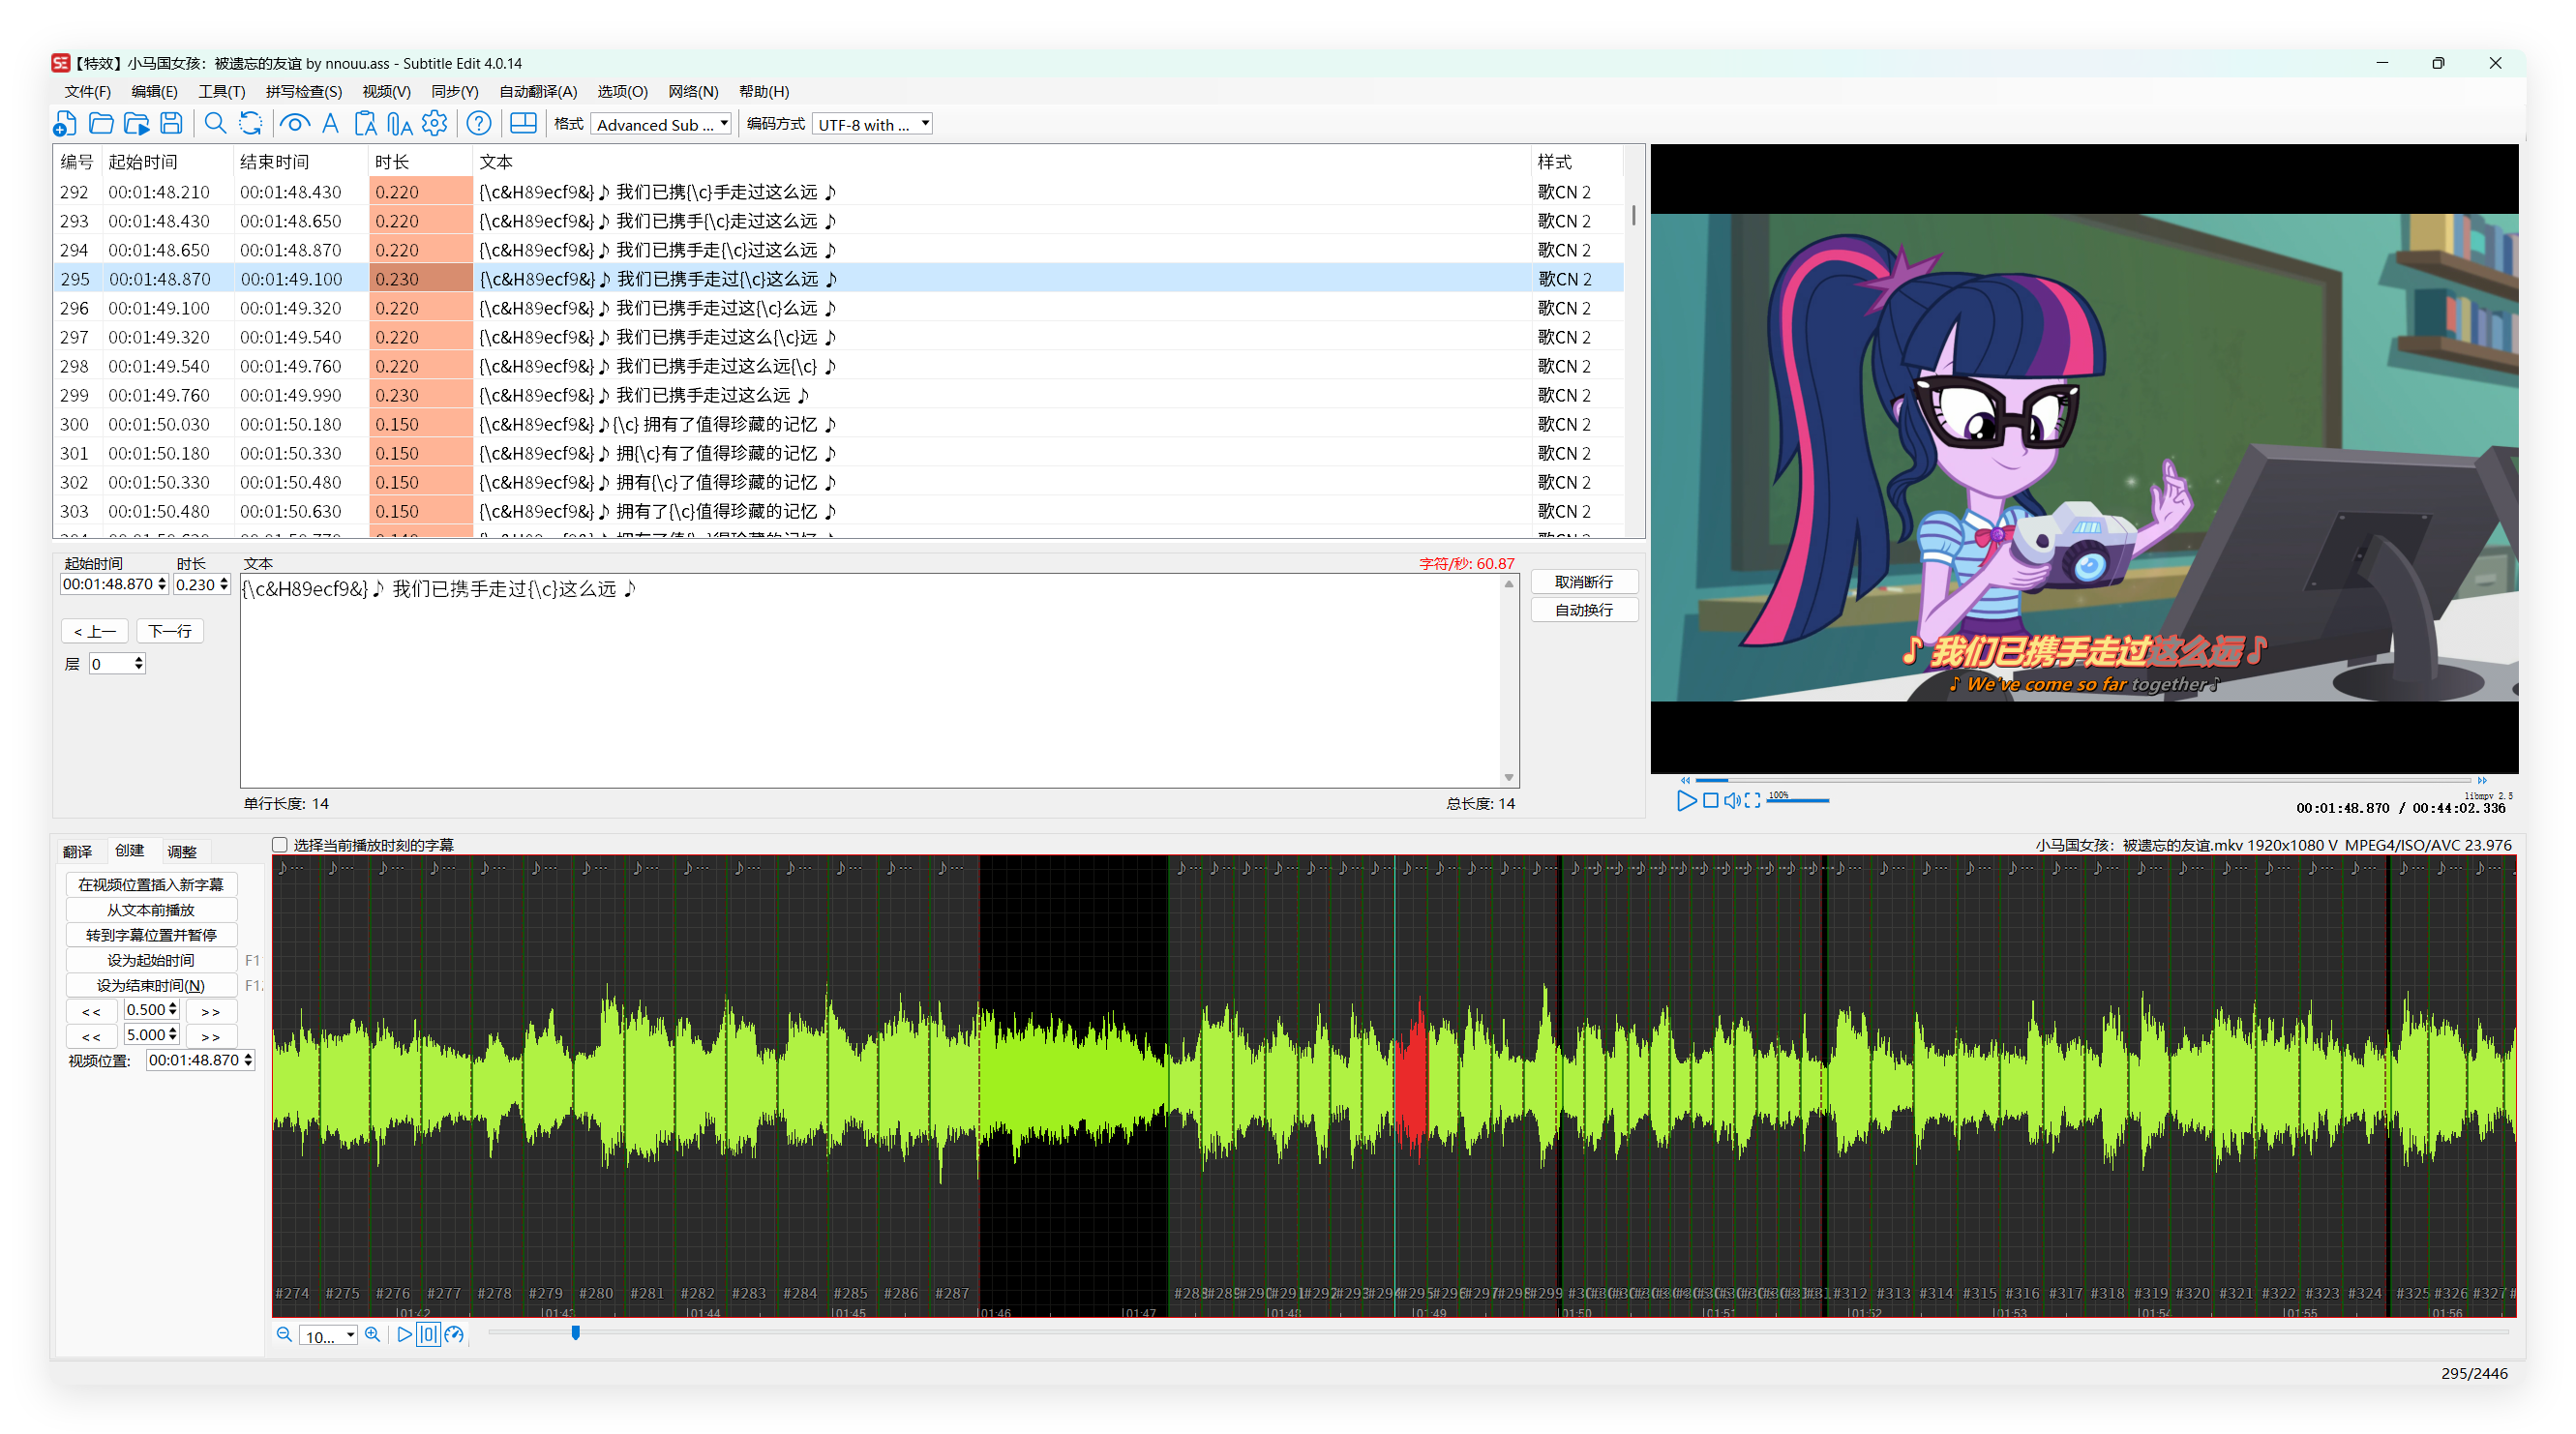Open the waveform zoom percentage dropdown

[350, 1335]
